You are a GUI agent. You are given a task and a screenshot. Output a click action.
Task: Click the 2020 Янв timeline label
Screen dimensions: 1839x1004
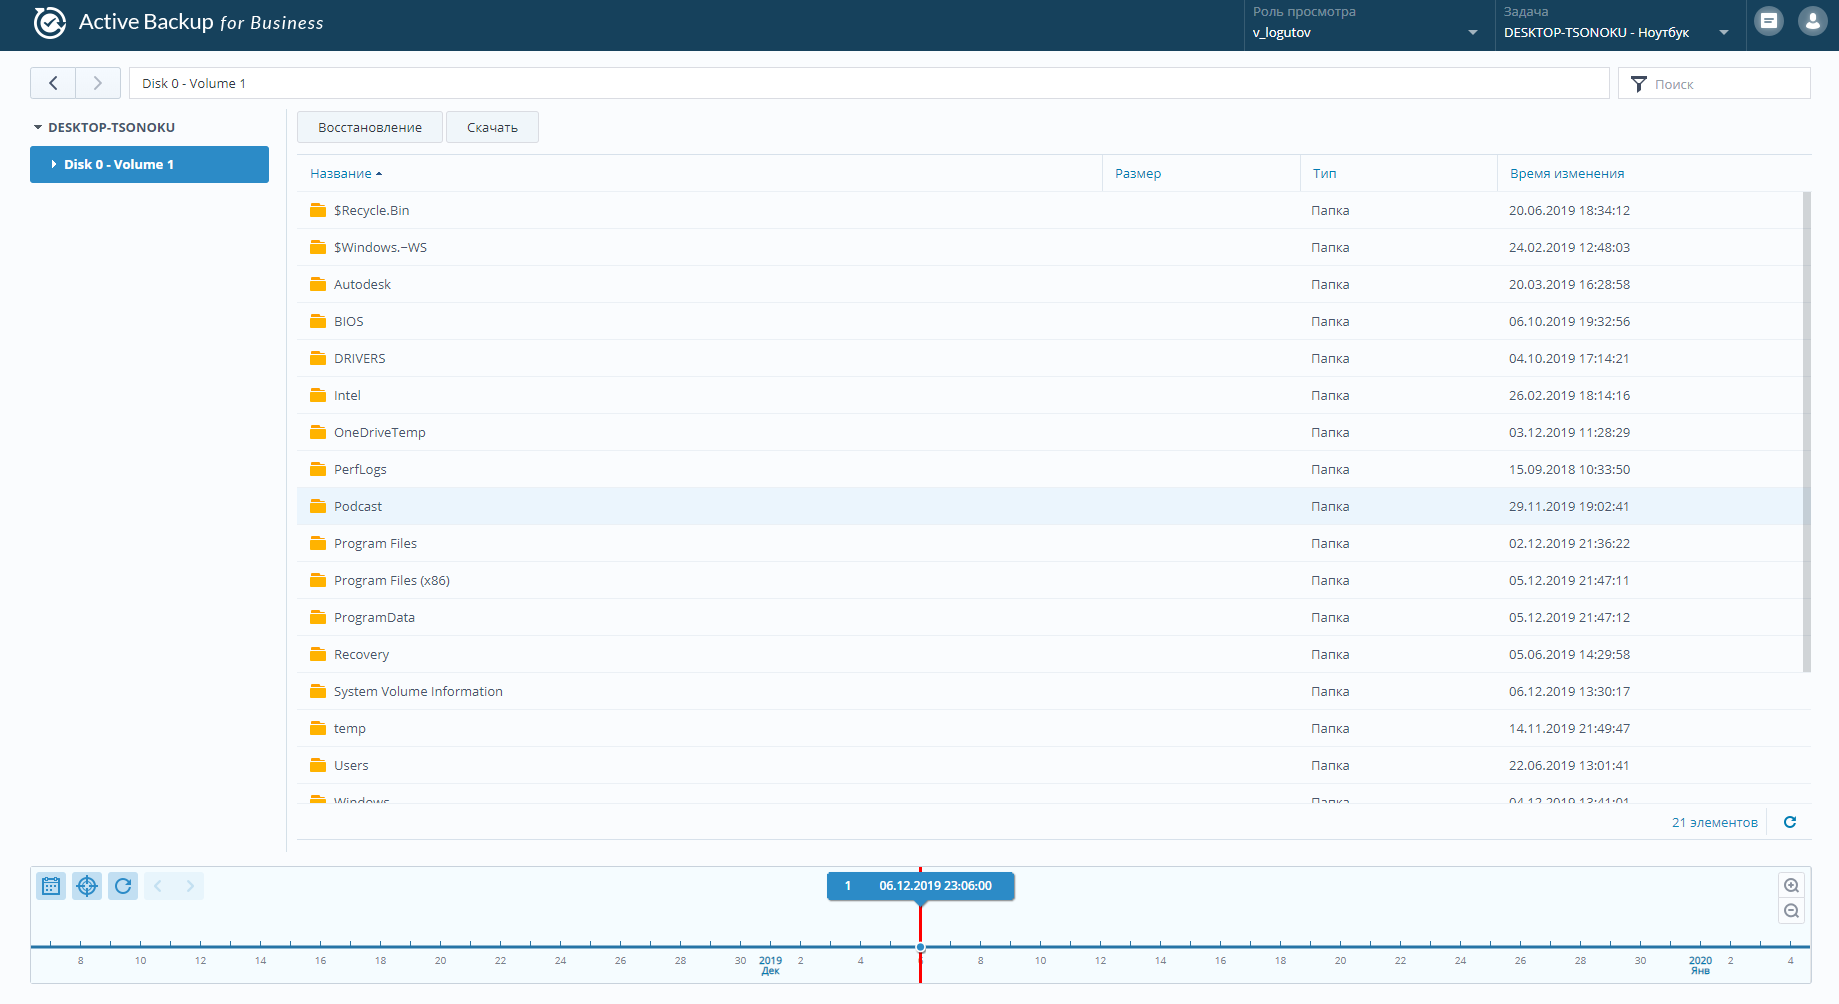point(1700,965)
